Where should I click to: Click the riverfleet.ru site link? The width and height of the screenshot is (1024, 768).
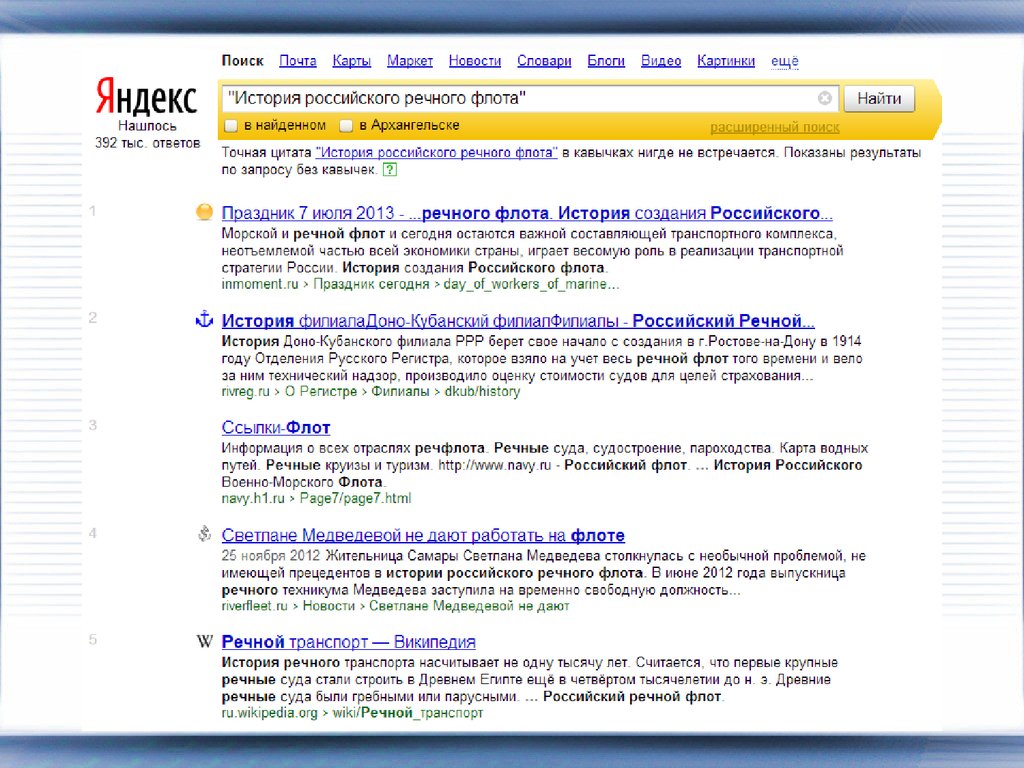254,606
